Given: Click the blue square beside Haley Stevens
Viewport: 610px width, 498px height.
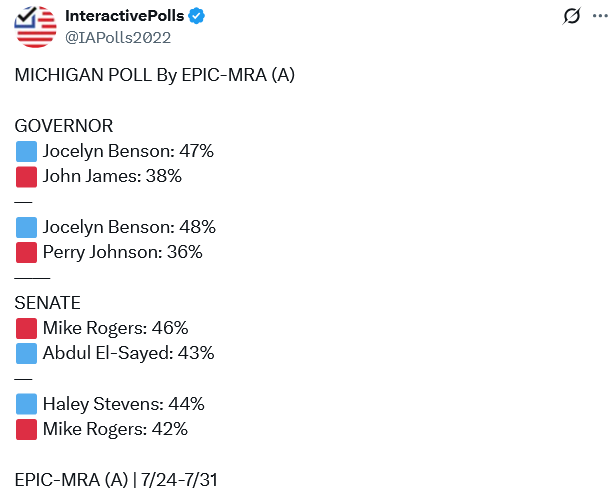Looking at the screenshot, I should 26,404.
